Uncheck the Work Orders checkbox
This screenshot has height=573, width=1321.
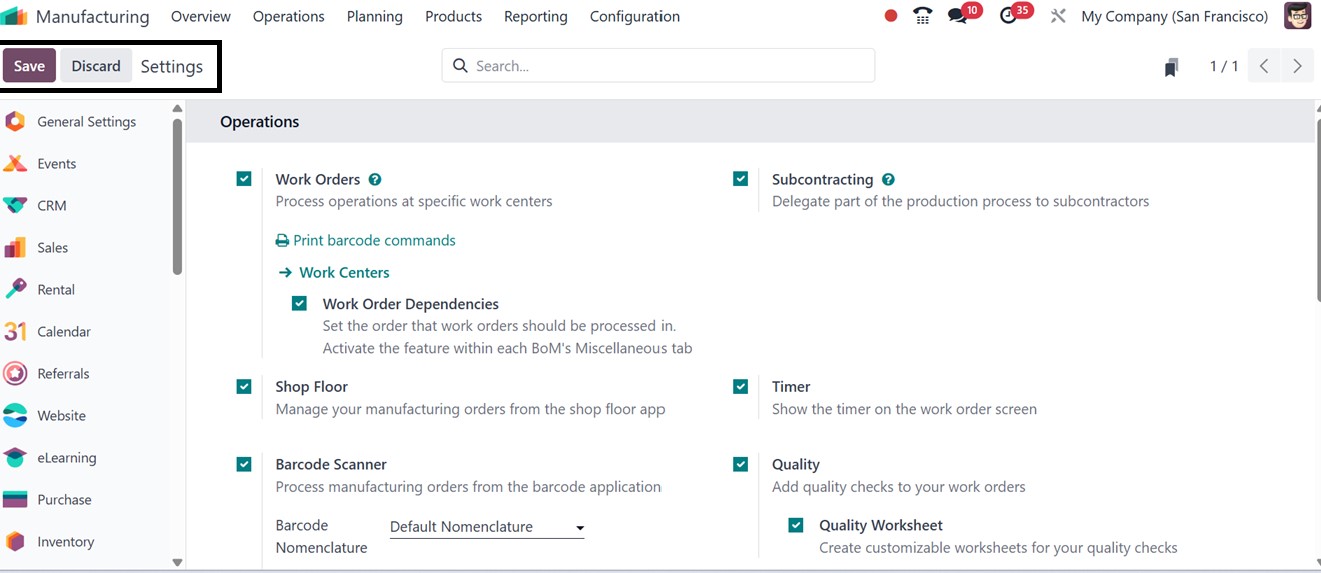244,179
